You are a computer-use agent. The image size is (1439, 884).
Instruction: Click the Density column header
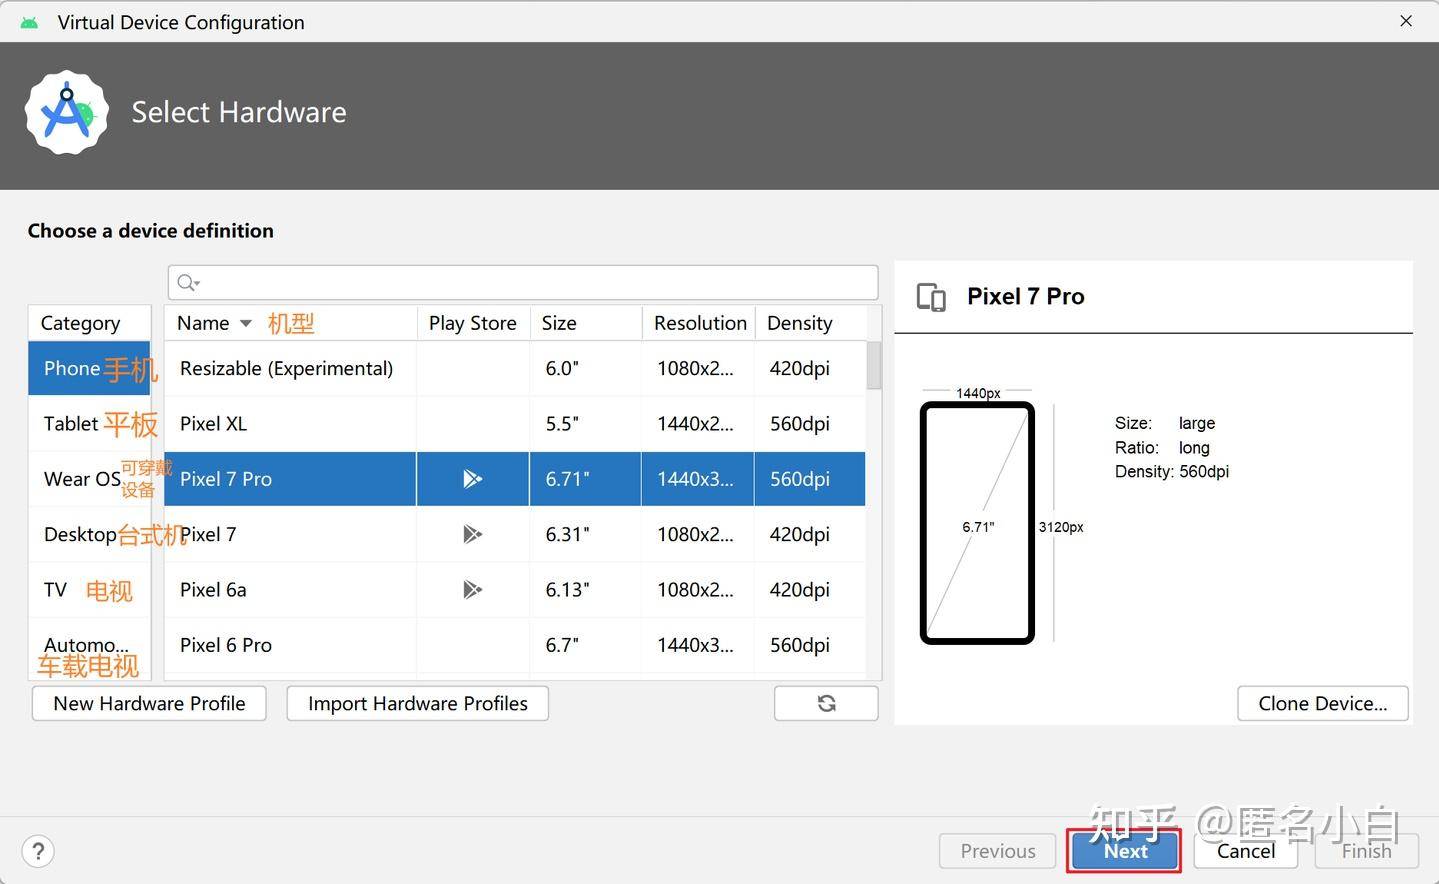tap(811, 323)
